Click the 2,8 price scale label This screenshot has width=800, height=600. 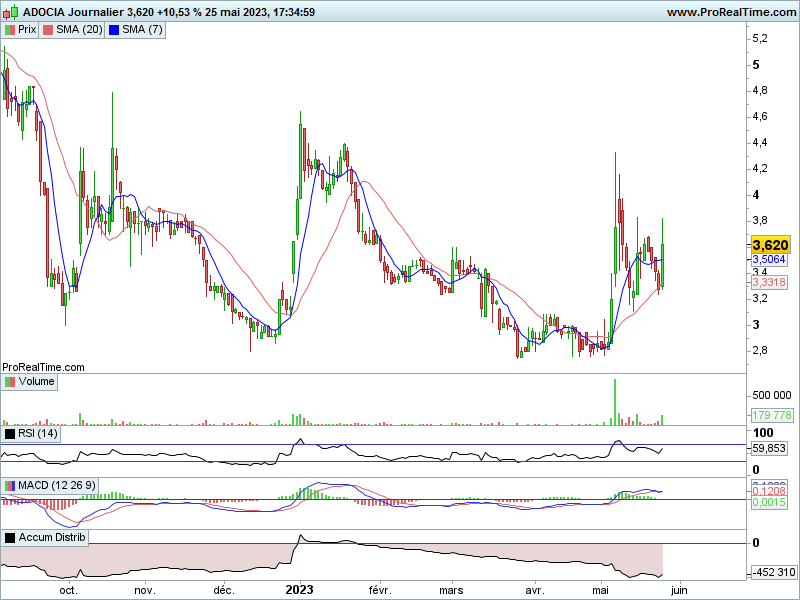pos(760,351)
